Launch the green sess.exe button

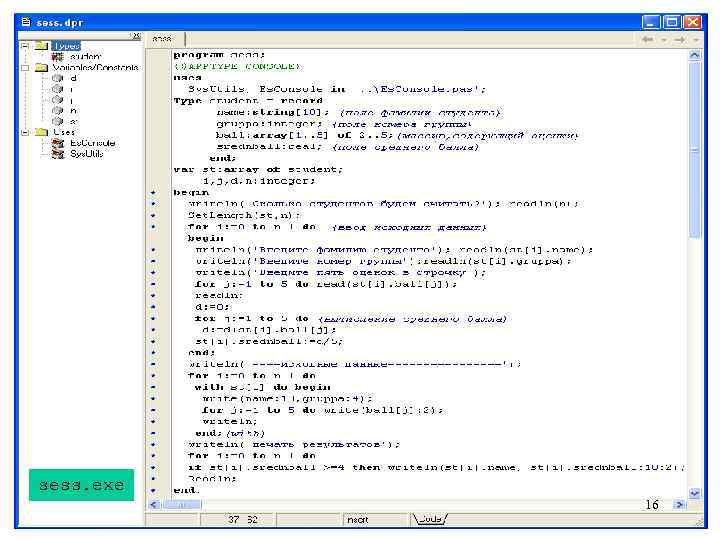point(81,485)
